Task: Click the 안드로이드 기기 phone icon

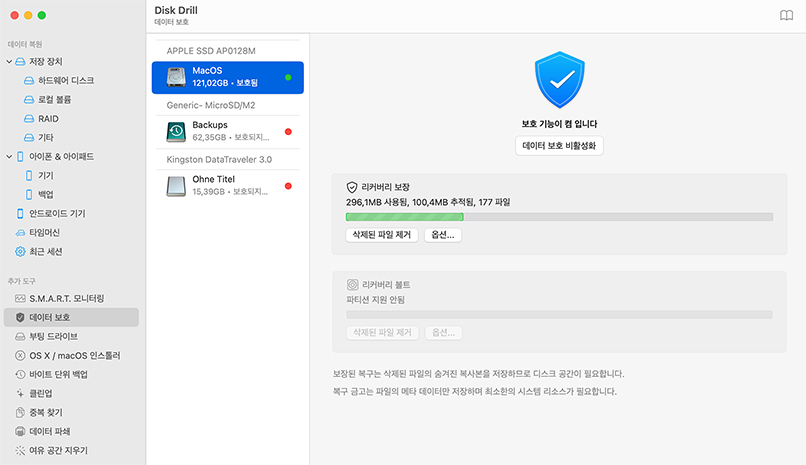Action: pyautogui.click(x=20, y=213)
